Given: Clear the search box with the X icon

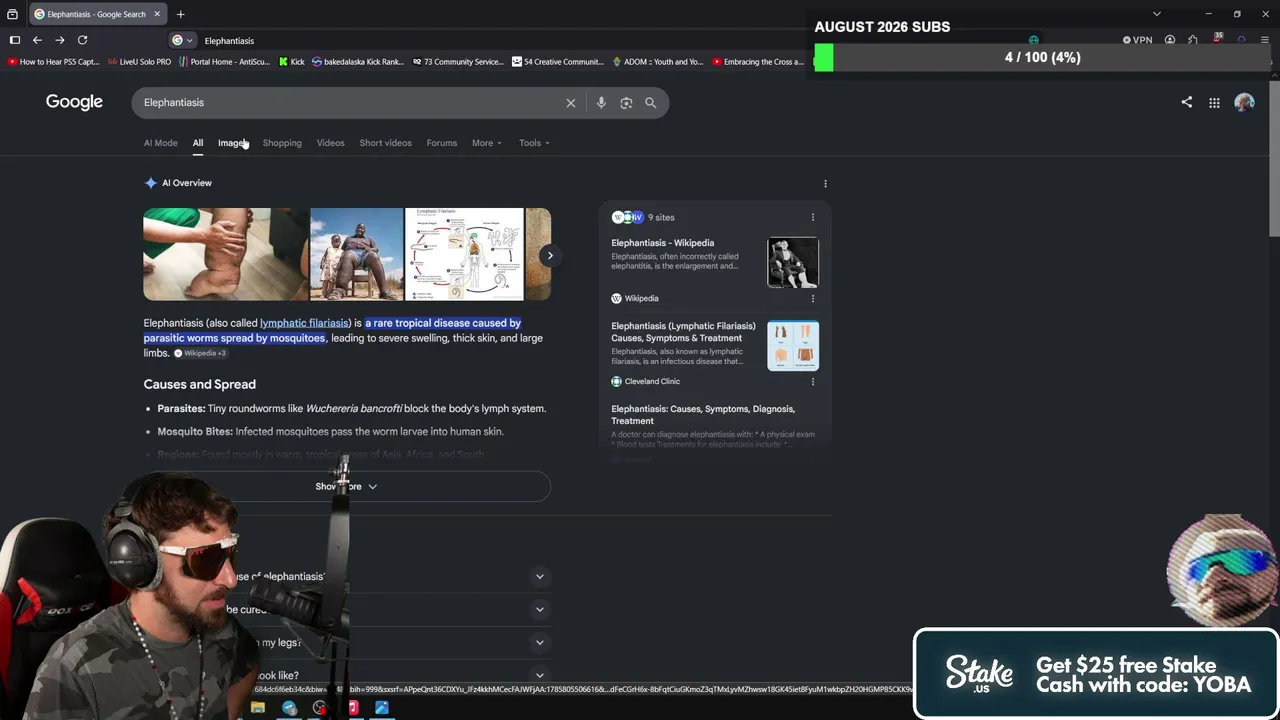Looking at the screenshot, I should coord(571,103).
